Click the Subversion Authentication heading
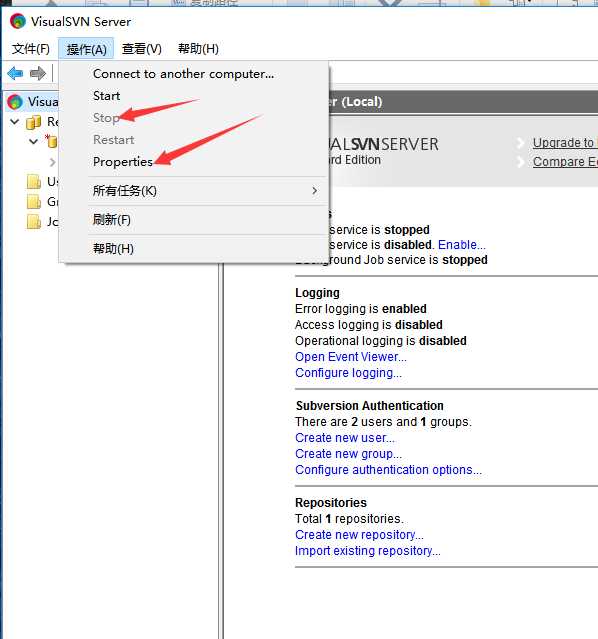The width and height of the screenshot is (598, 639). coord(369,406)
